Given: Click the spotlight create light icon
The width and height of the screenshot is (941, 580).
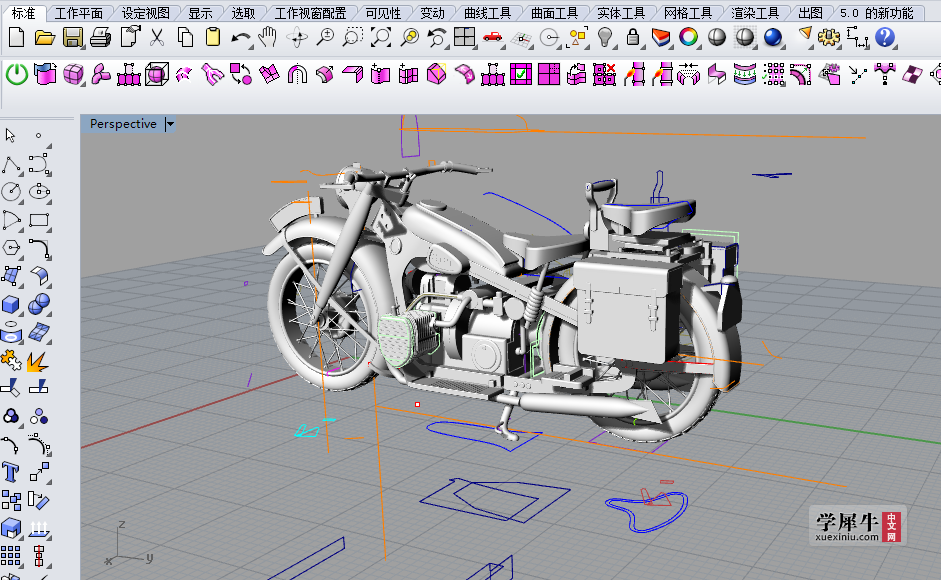Looking at the screenshot, I should coord(805,36).
